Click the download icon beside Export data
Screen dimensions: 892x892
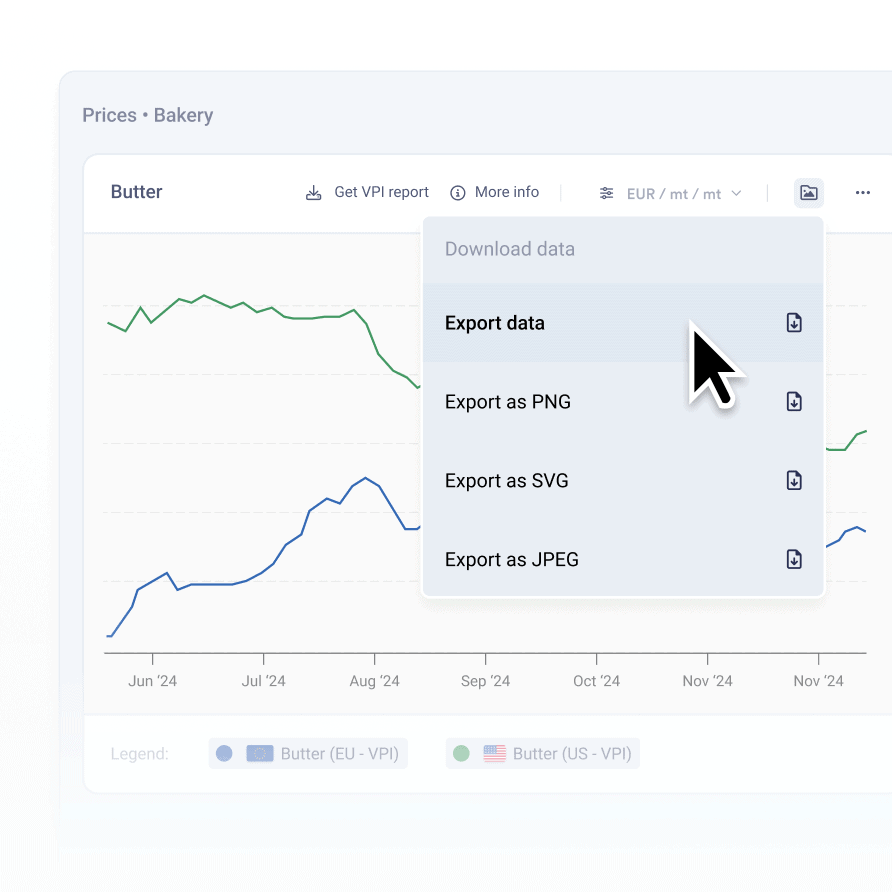click(794, 323)
